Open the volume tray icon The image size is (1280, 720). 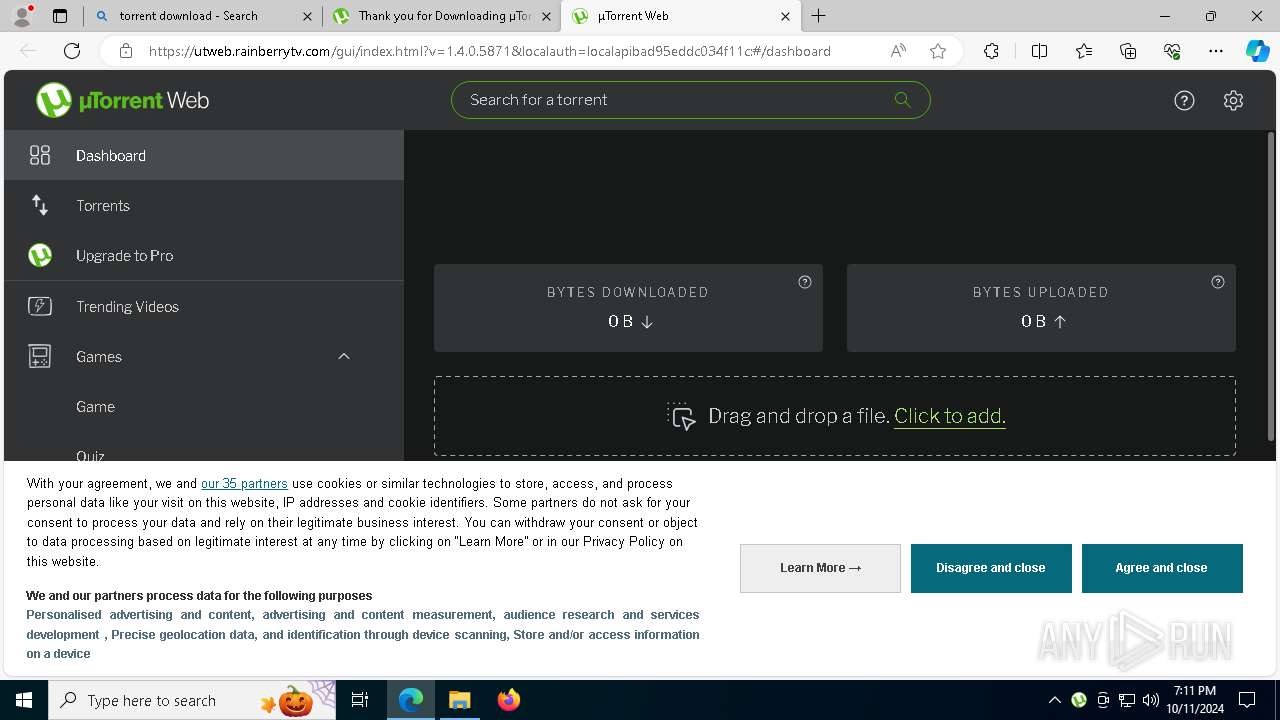click(1151, 700)
